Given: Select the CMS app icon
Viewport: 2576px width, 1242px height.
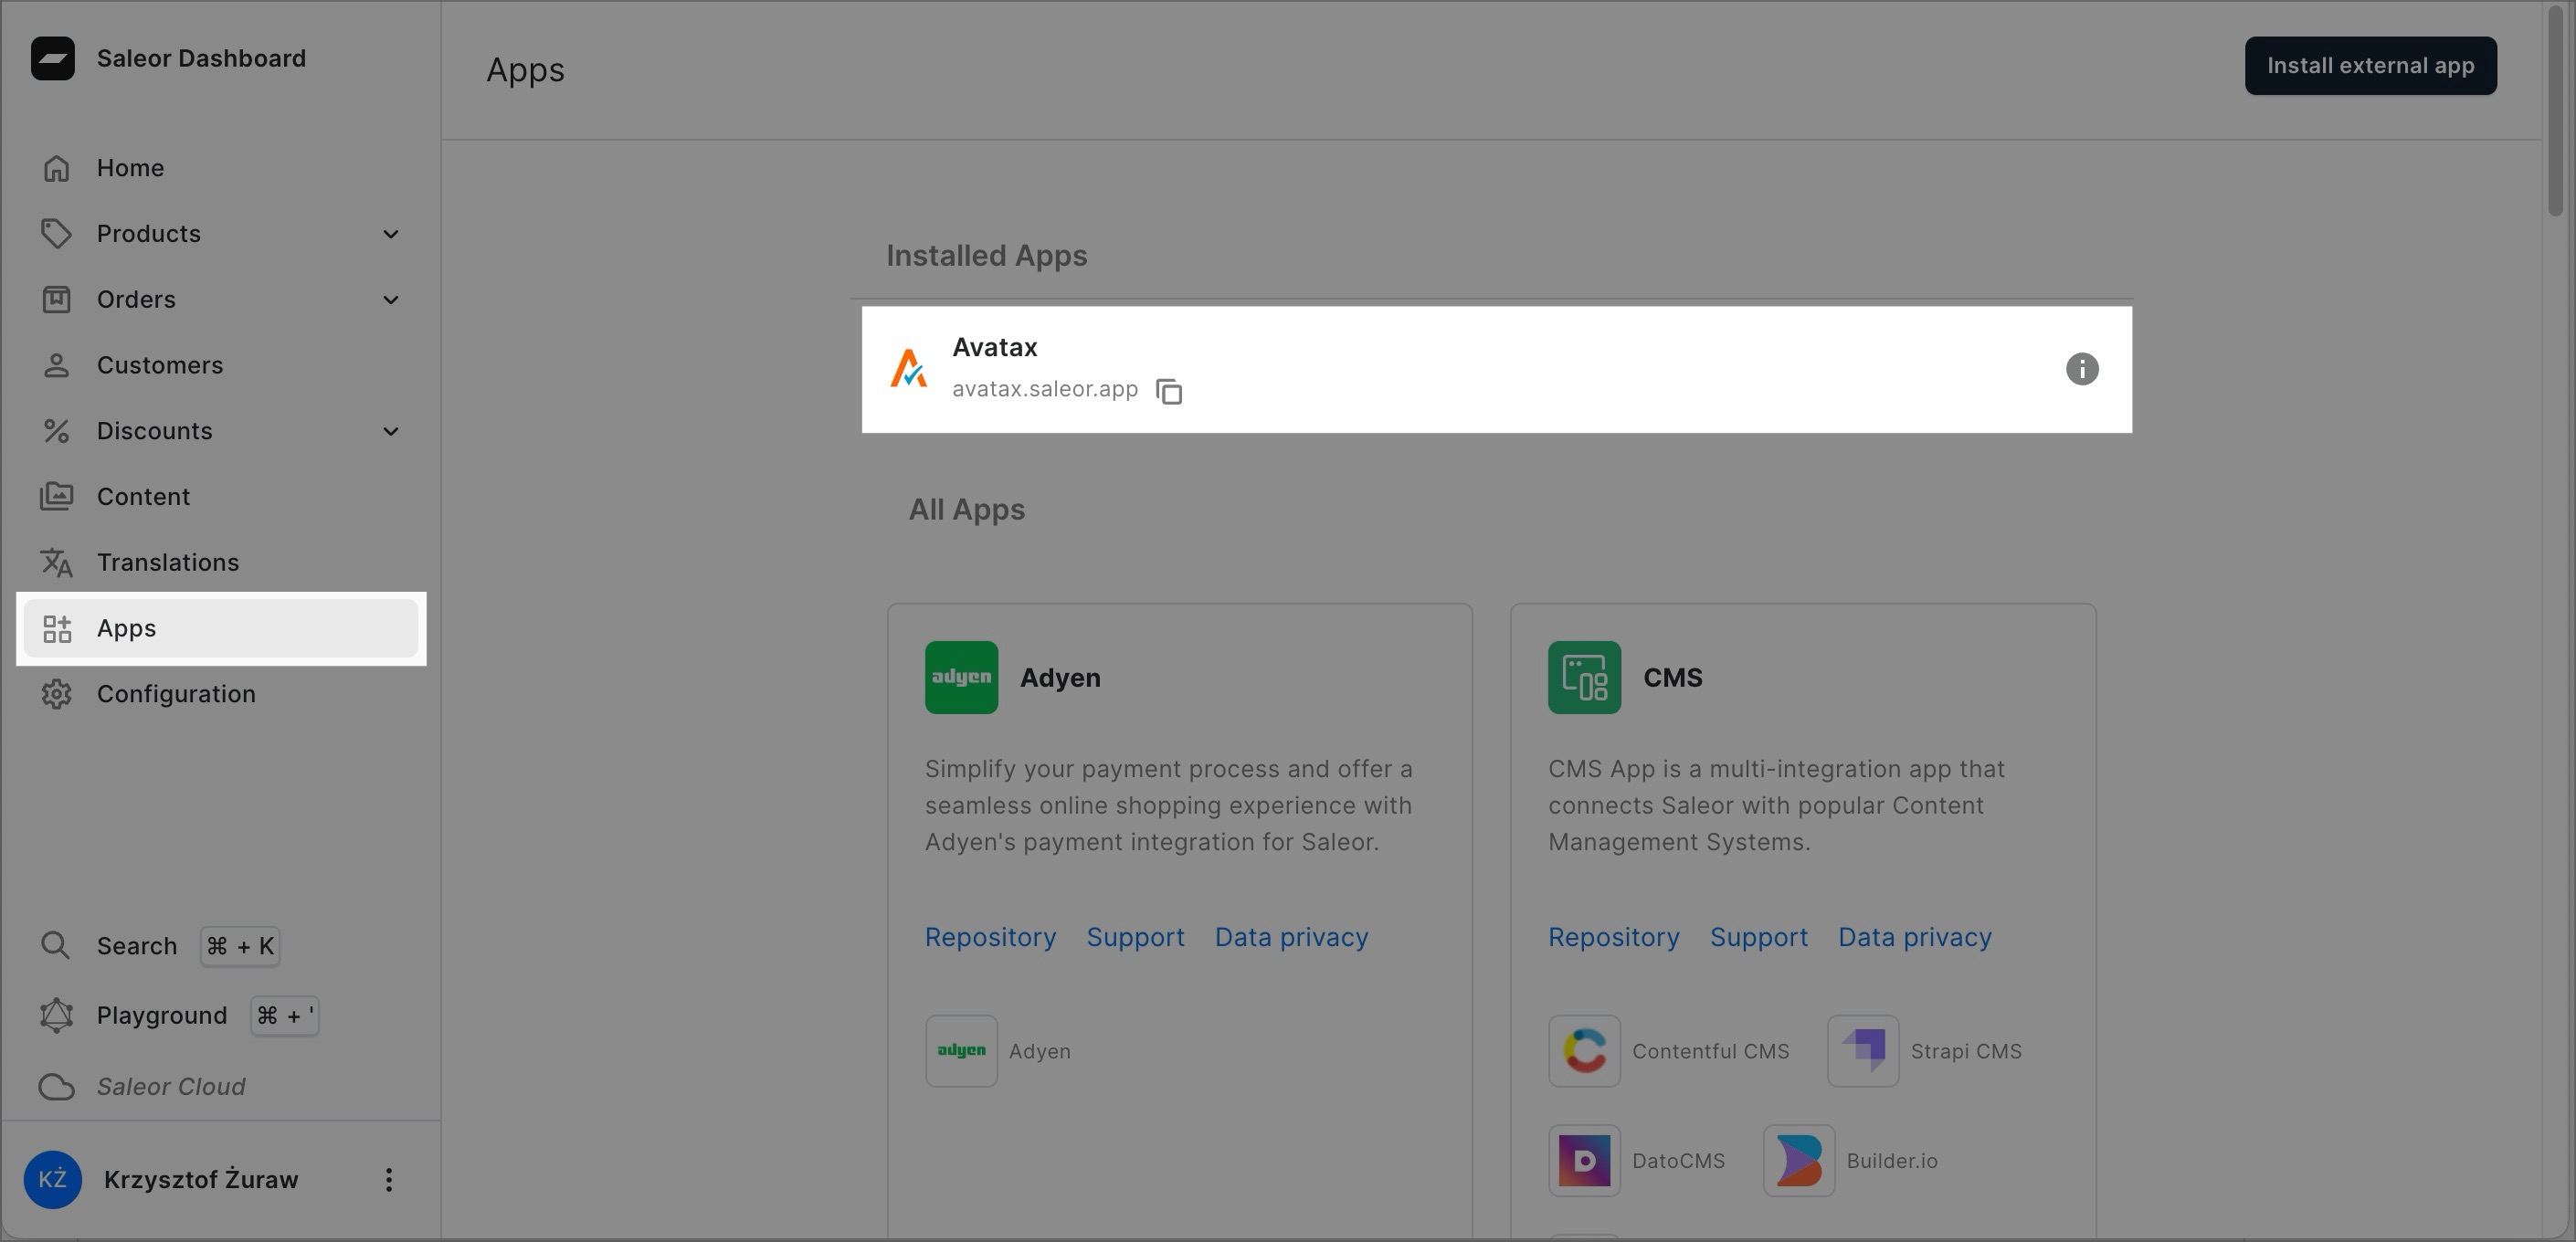Looking at the screenshot, I should tap(1583, 677).
